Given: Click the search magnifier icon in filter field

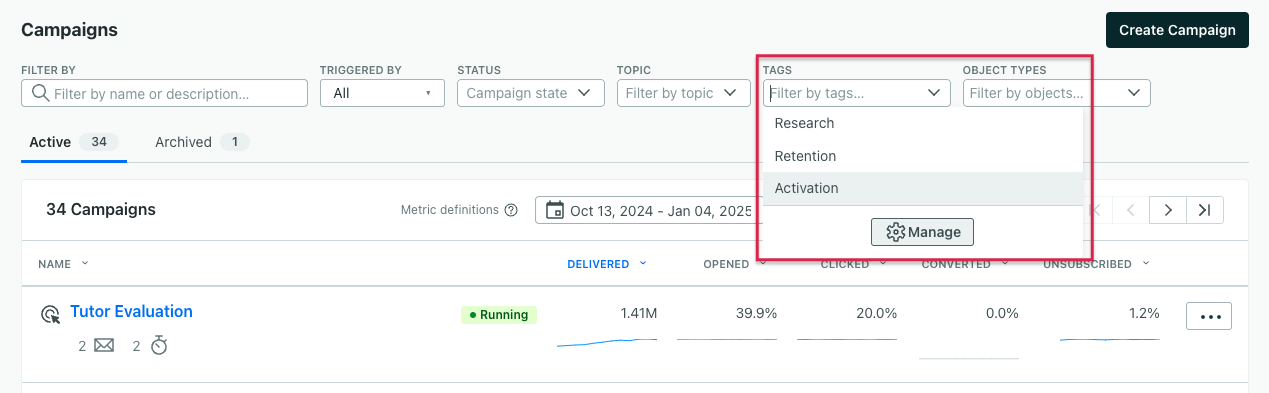Looking at the screenshot, I should click(41, 93).
